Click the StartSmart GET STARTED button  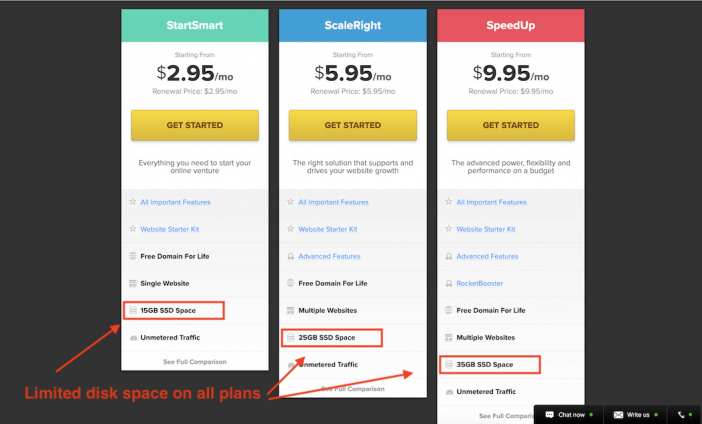point(195,125)
